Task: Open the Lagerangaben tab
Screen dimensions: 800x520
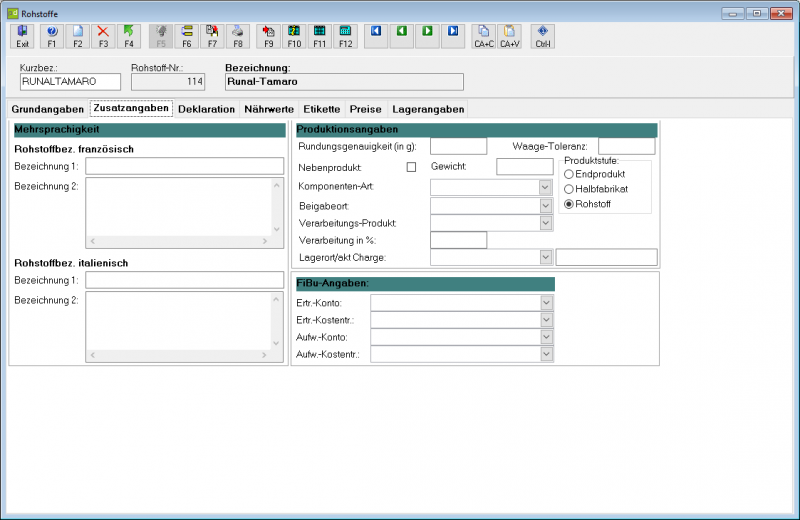Action: 428,109
